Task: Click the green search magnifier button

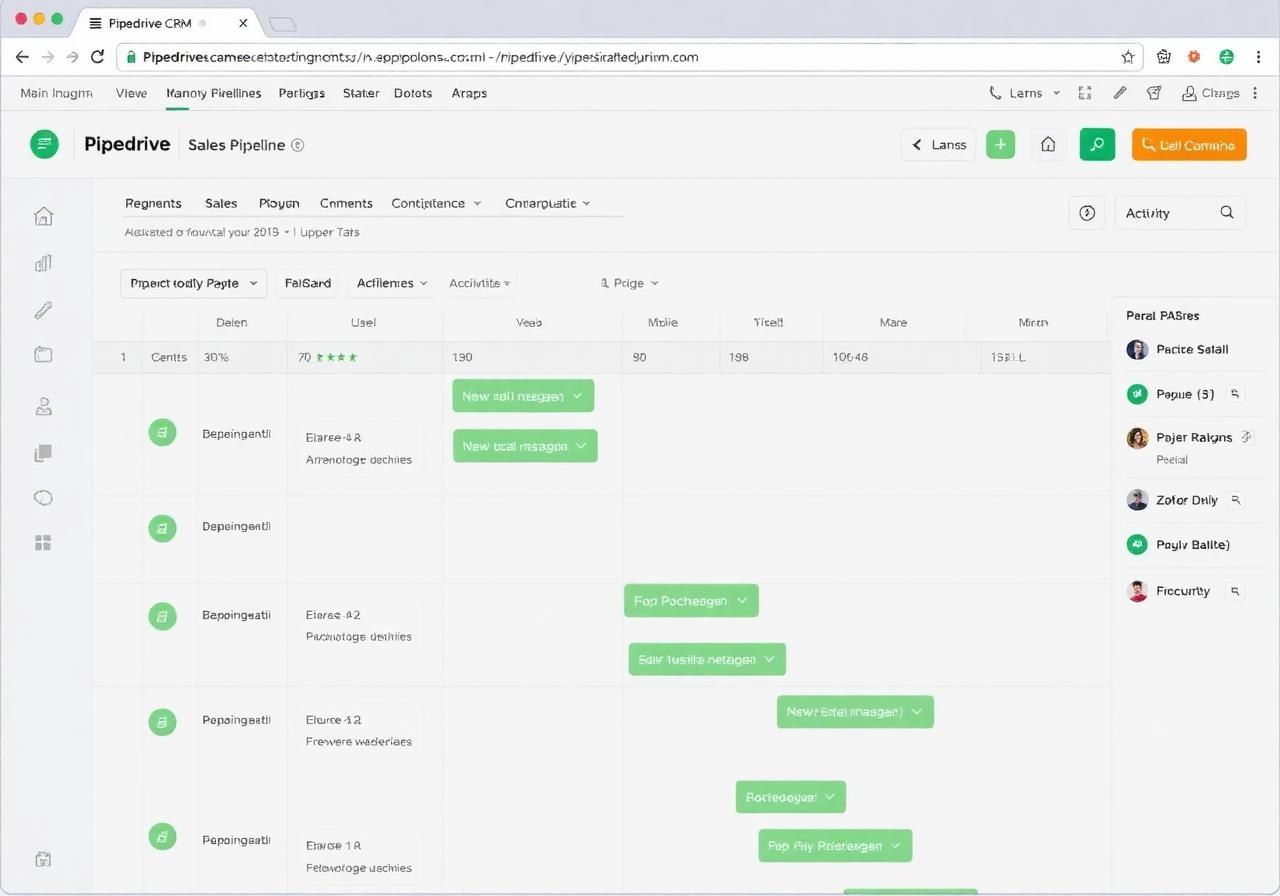Action: (x=1097, y=144)
